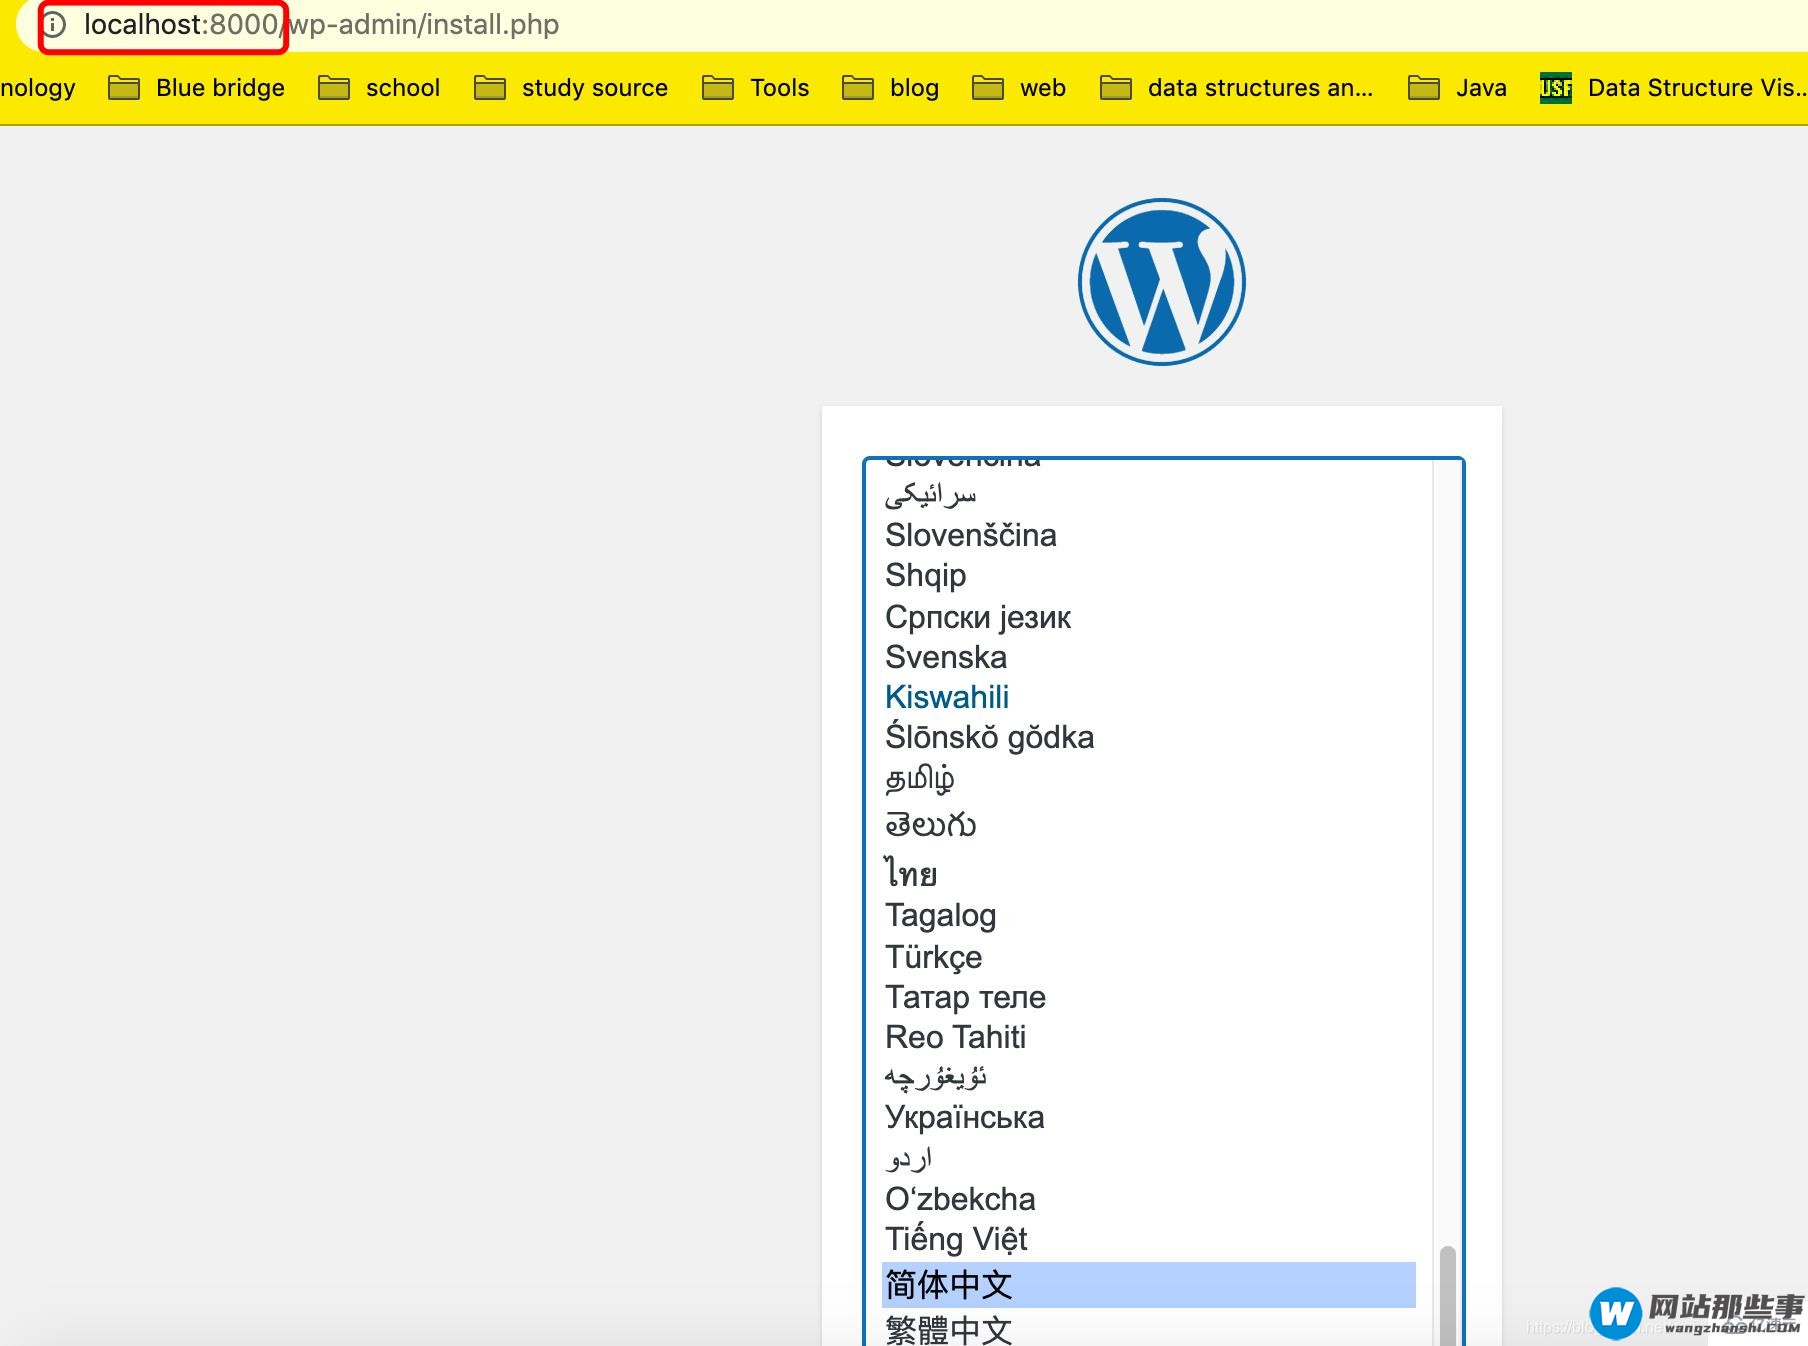Open the Java bookmark folder

(1458, 88)
